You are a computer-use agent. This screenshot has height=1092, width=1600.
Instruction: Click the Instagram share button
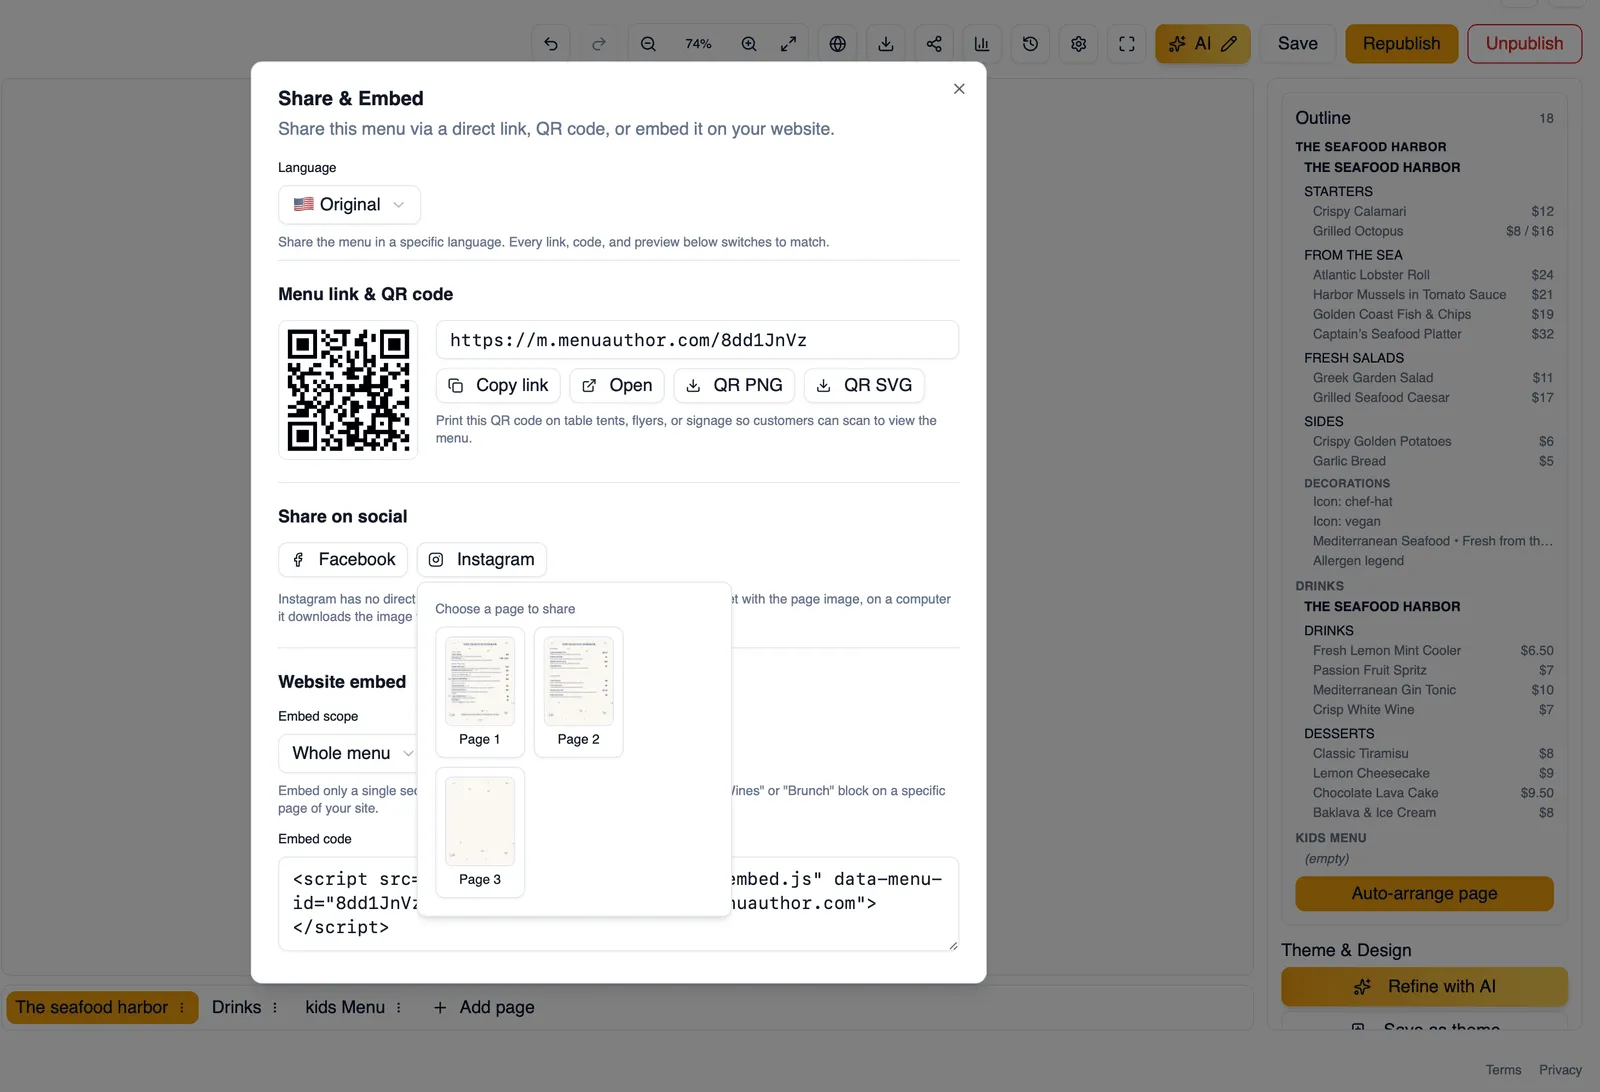[x=482, y=560]
